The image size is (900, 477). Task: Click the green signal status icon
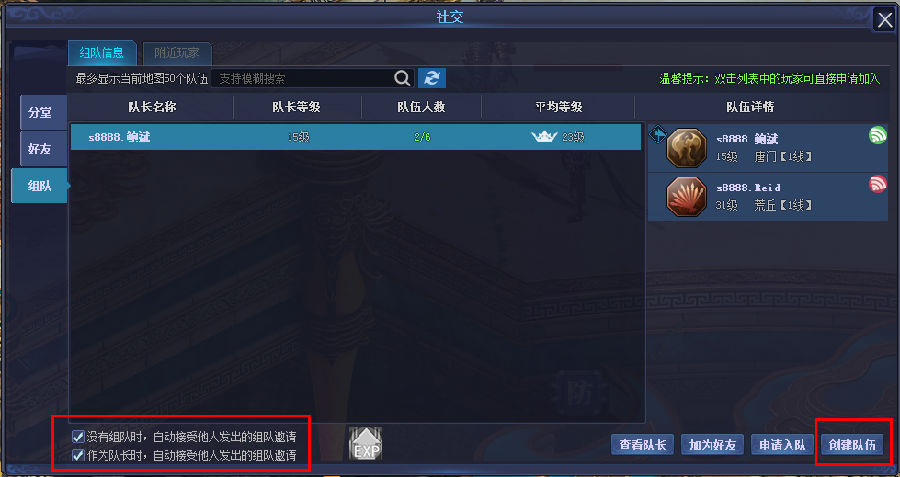pos(878,135)
